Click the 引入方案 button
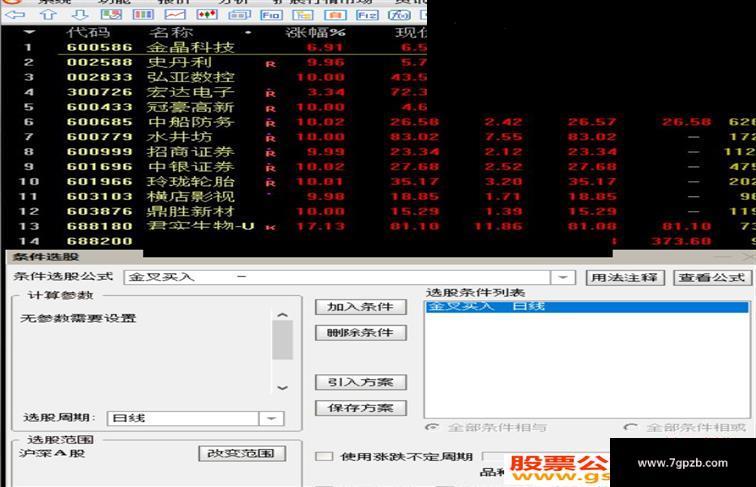The width and height of the screenshot is (756, 487). [x=361, y=382]
